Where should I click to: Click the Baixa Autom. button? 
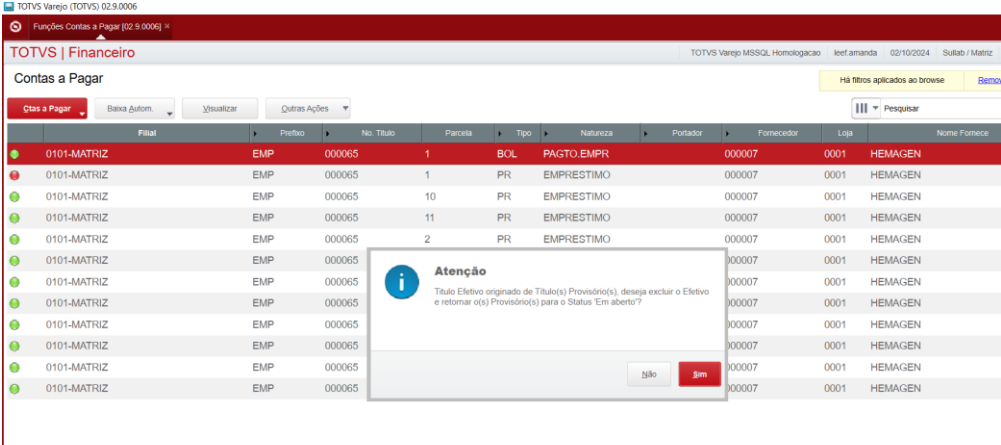(130, 109)
